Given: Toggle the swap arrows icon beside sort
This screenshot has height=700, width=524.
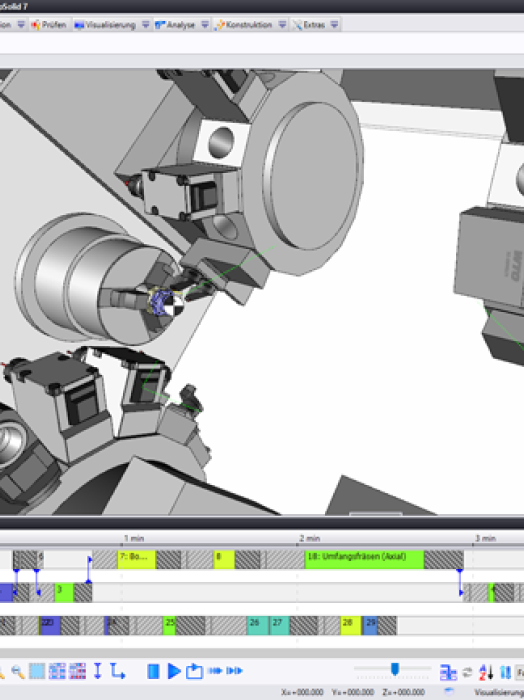Looking at the screenshot, I should pos(467,672).
